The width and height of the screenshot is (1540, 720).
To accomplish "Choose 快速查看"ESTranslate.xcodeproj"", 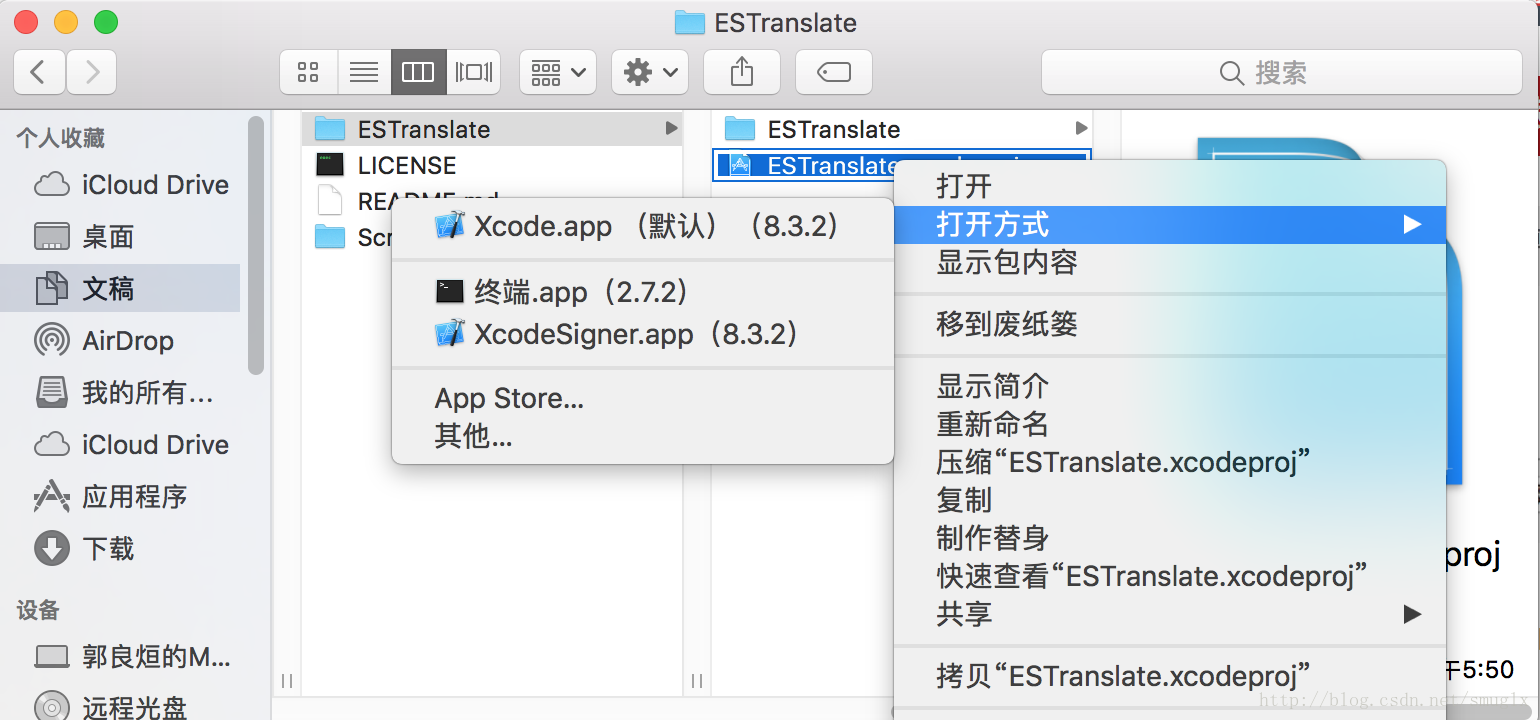I will [1170, 576].
